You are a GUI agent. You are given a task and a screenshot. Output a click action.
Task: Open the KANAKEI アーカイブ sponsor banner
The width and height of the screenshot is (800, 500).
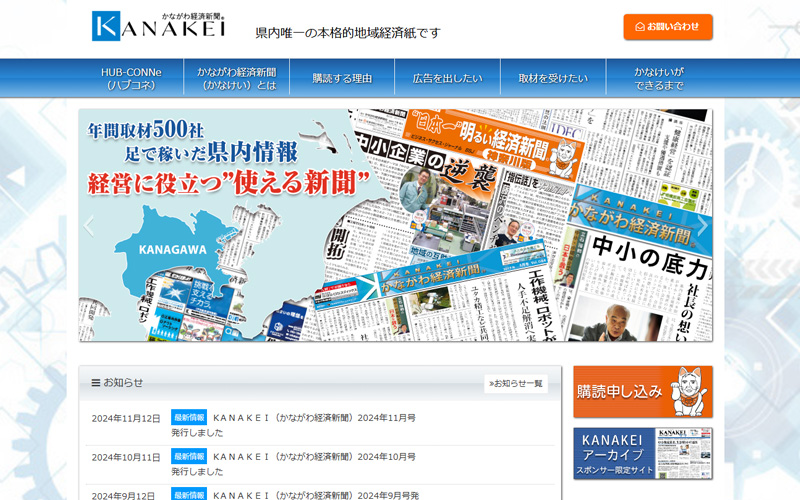[x=643, y=453]
